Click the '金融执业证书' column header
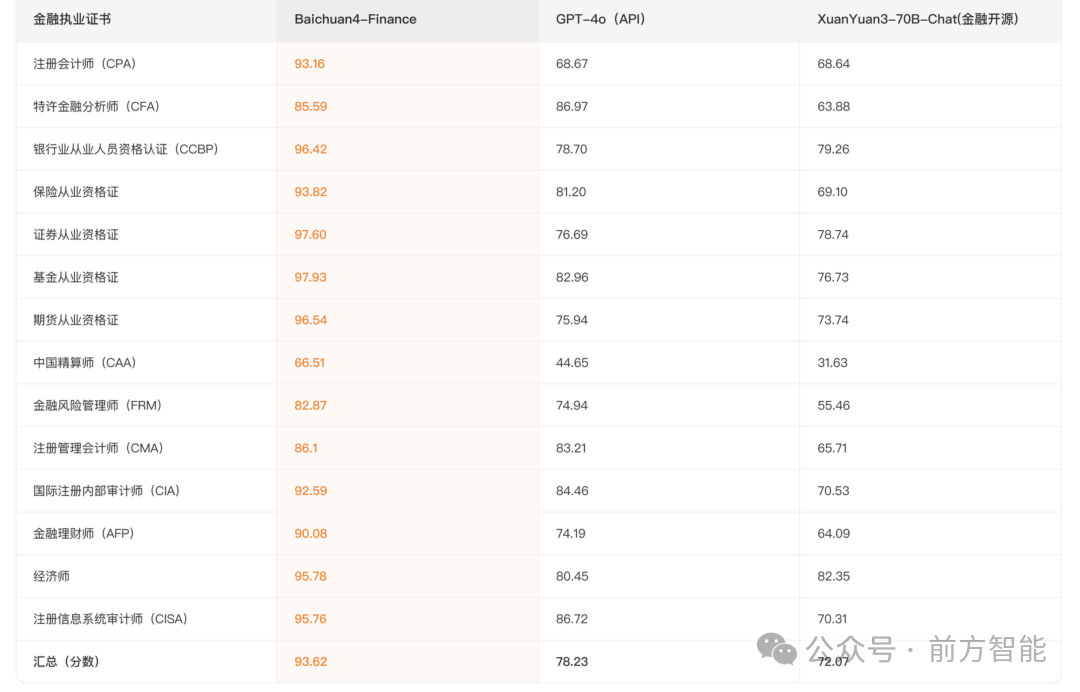The height and width of the screenshot is (692, 1080). (72, 19)
